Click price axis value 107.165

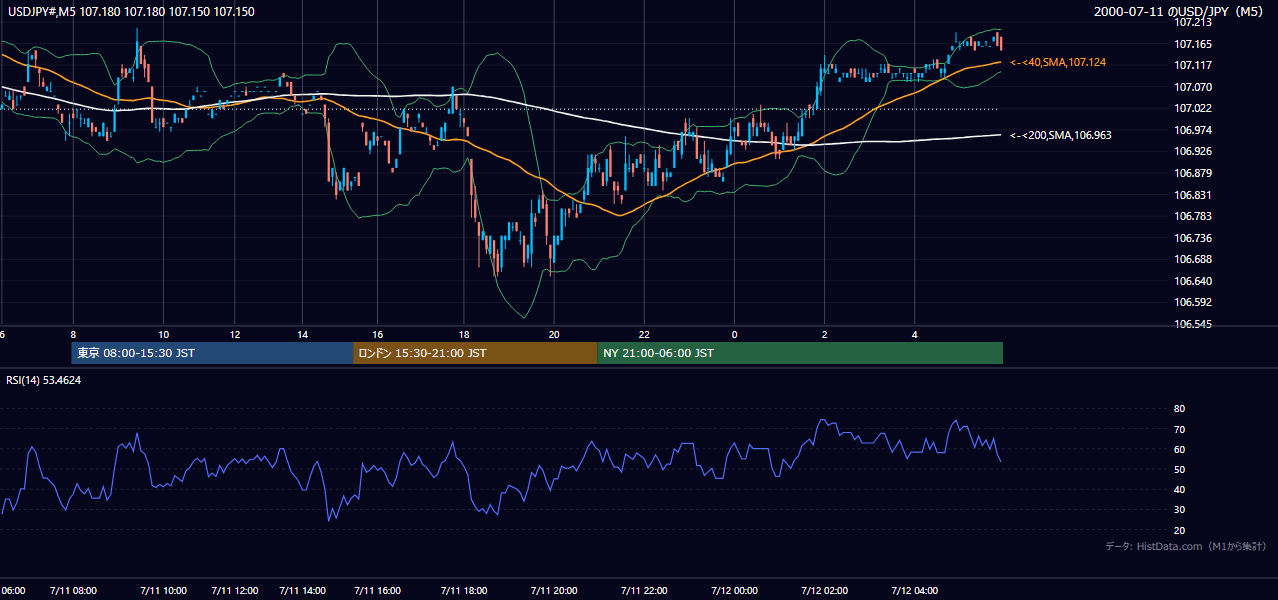click(1193, 44)
